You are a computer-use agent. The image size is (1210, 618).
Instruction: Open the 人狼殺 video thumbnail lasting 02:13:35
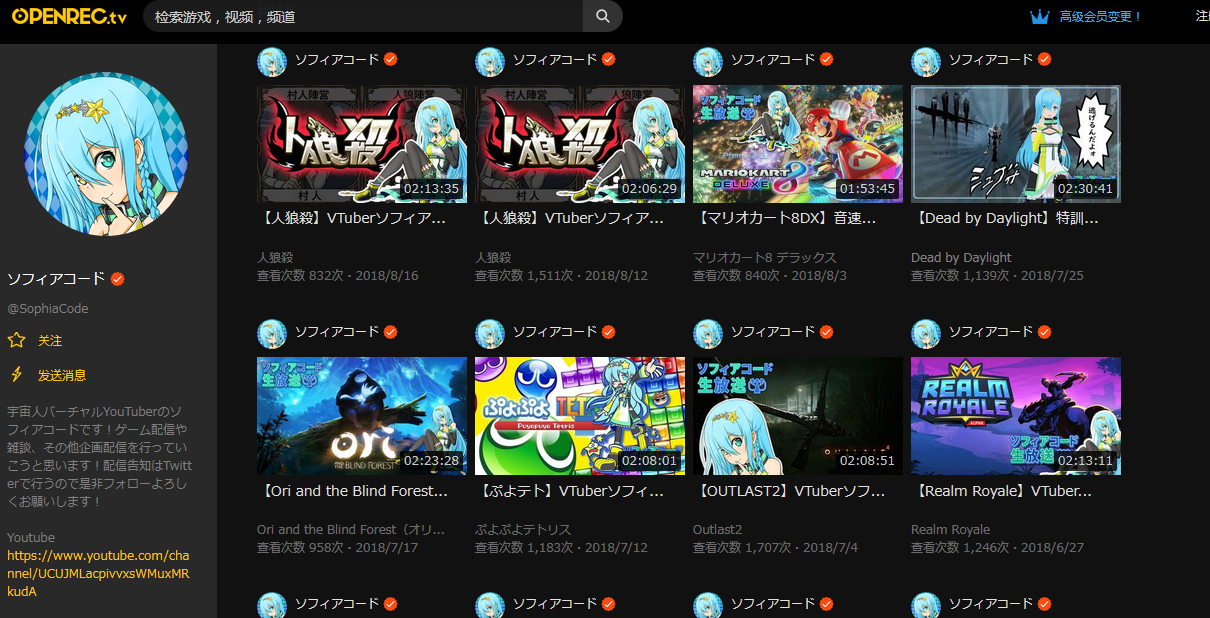coord(362,144)
